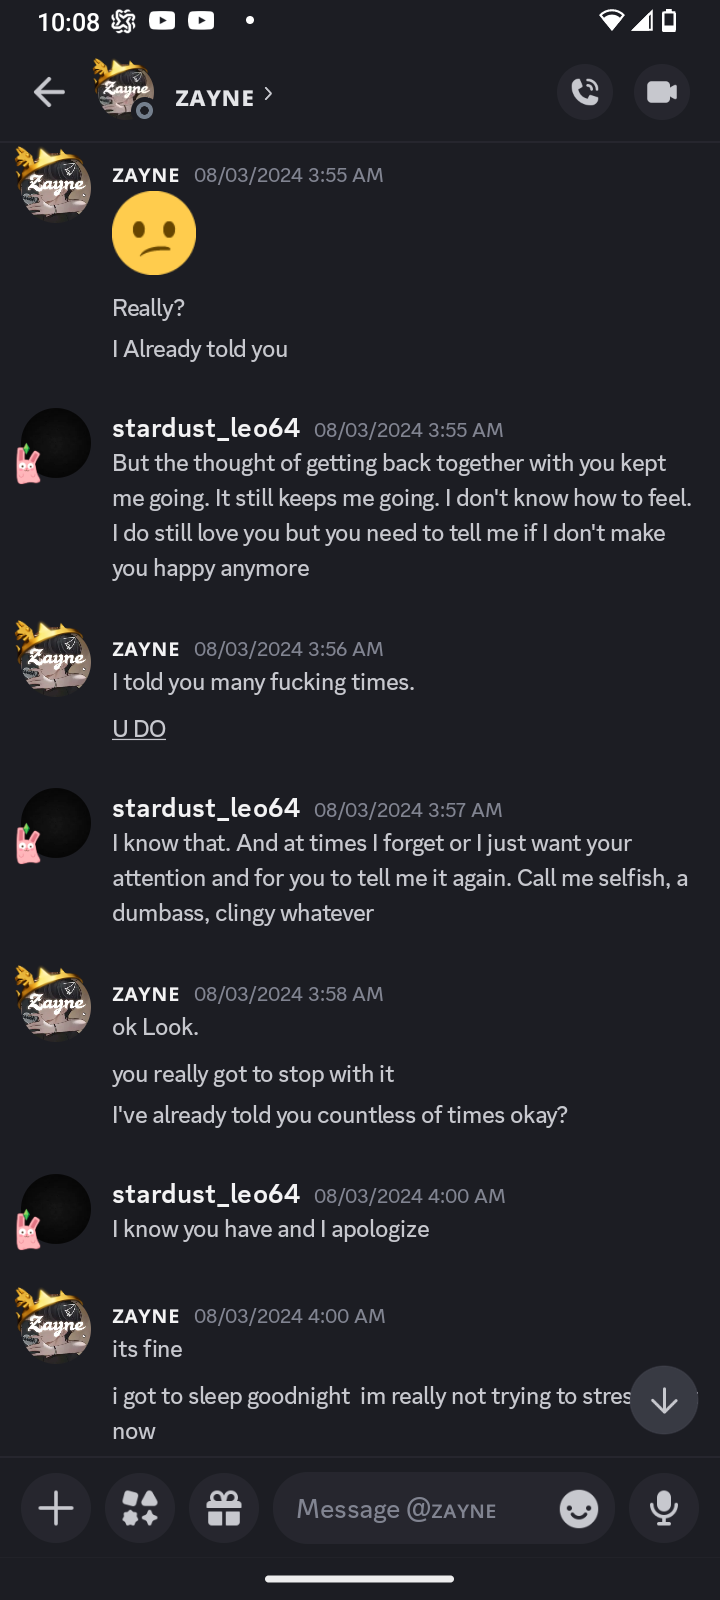
Task: Open the emoji picker
Action: pos(579,1508)
